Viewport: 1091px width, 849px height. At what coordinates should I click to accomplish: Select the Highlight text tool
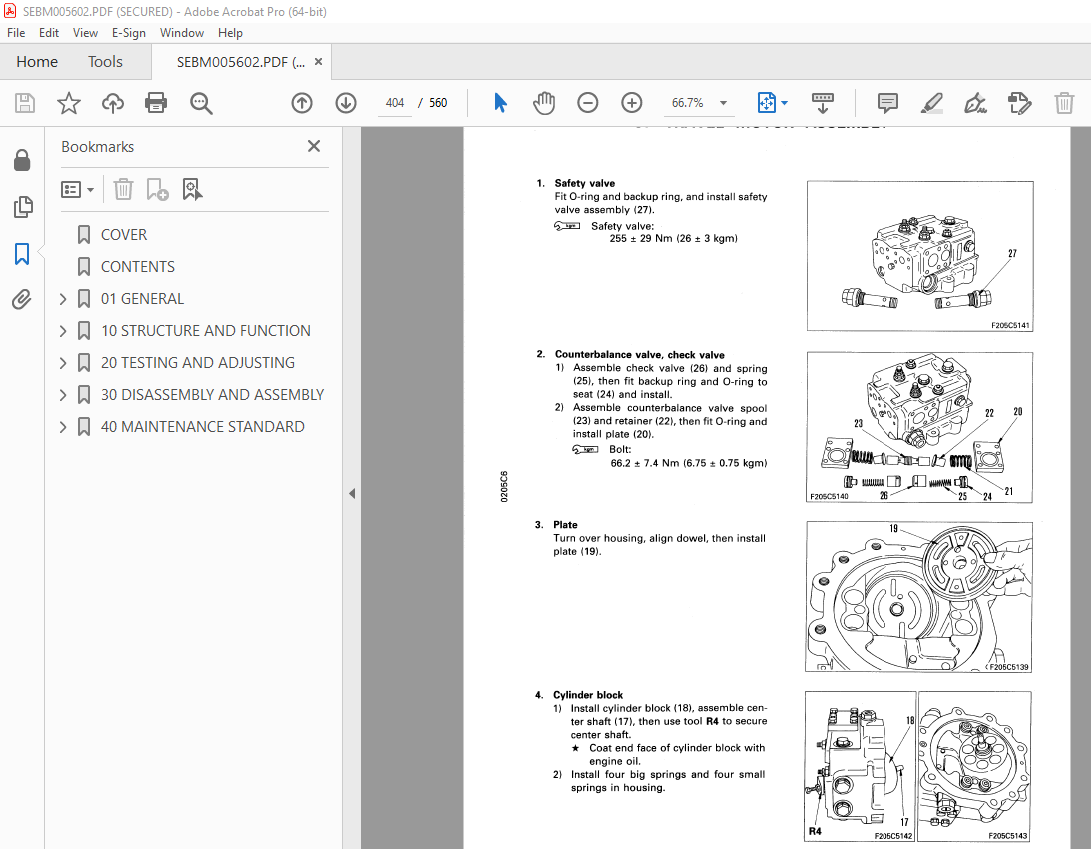[932, 103]
